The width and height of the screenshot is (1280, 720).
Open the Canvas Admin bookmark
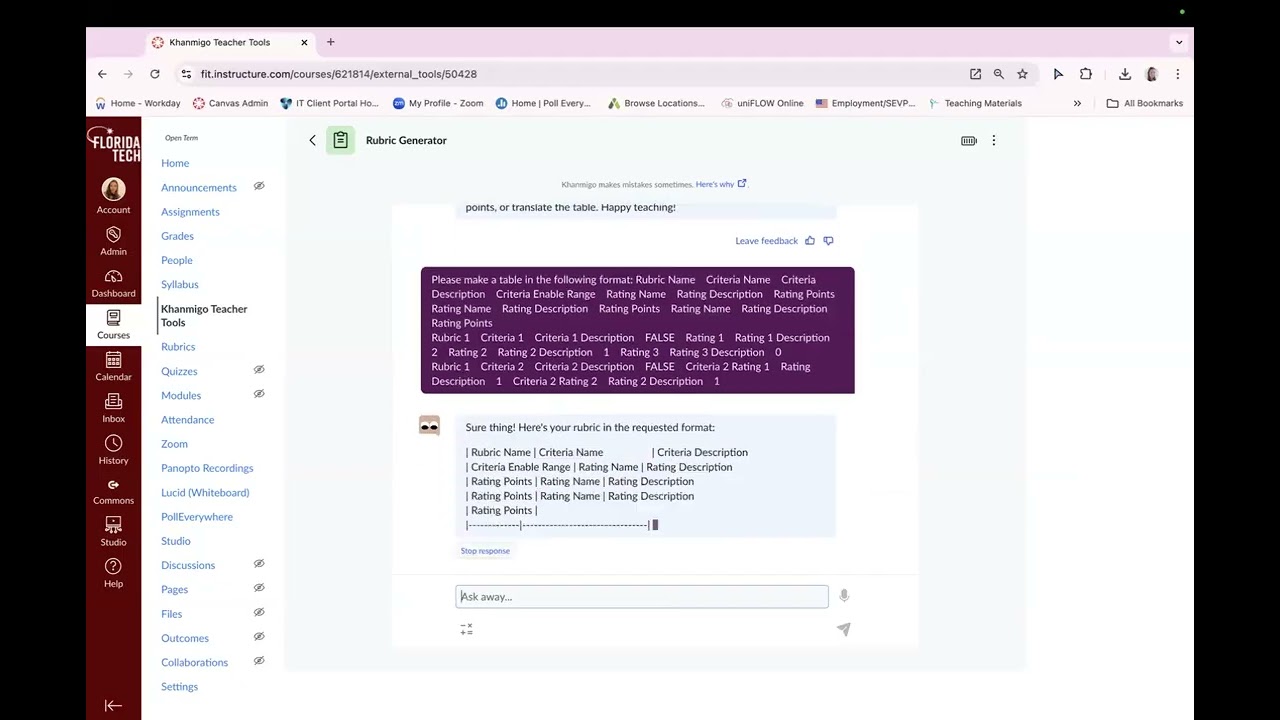coord(230,103)
